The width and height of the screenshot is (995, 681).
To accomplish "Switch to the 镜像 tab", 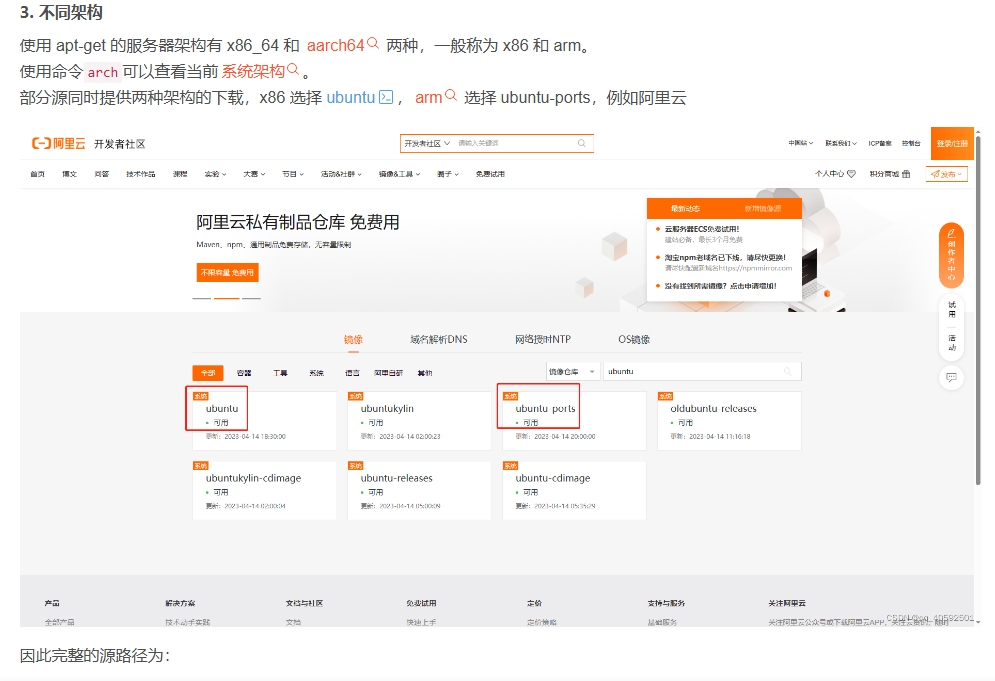I will tap(353, 340).
